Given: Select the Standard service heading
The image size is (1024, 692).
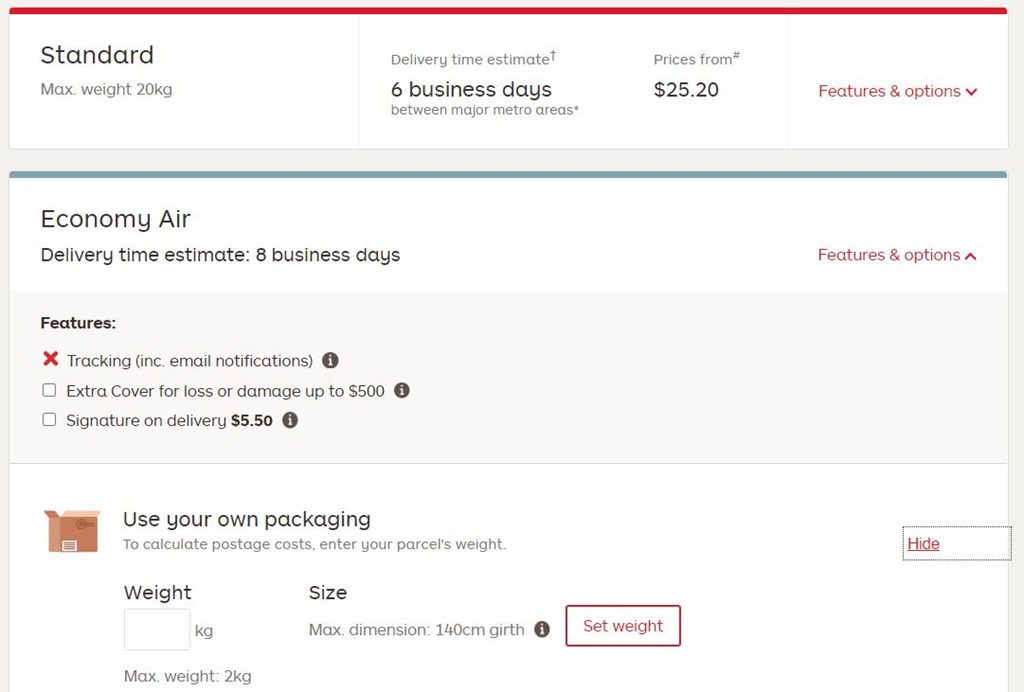Looking at the screenshot, I should click(97, 55).
